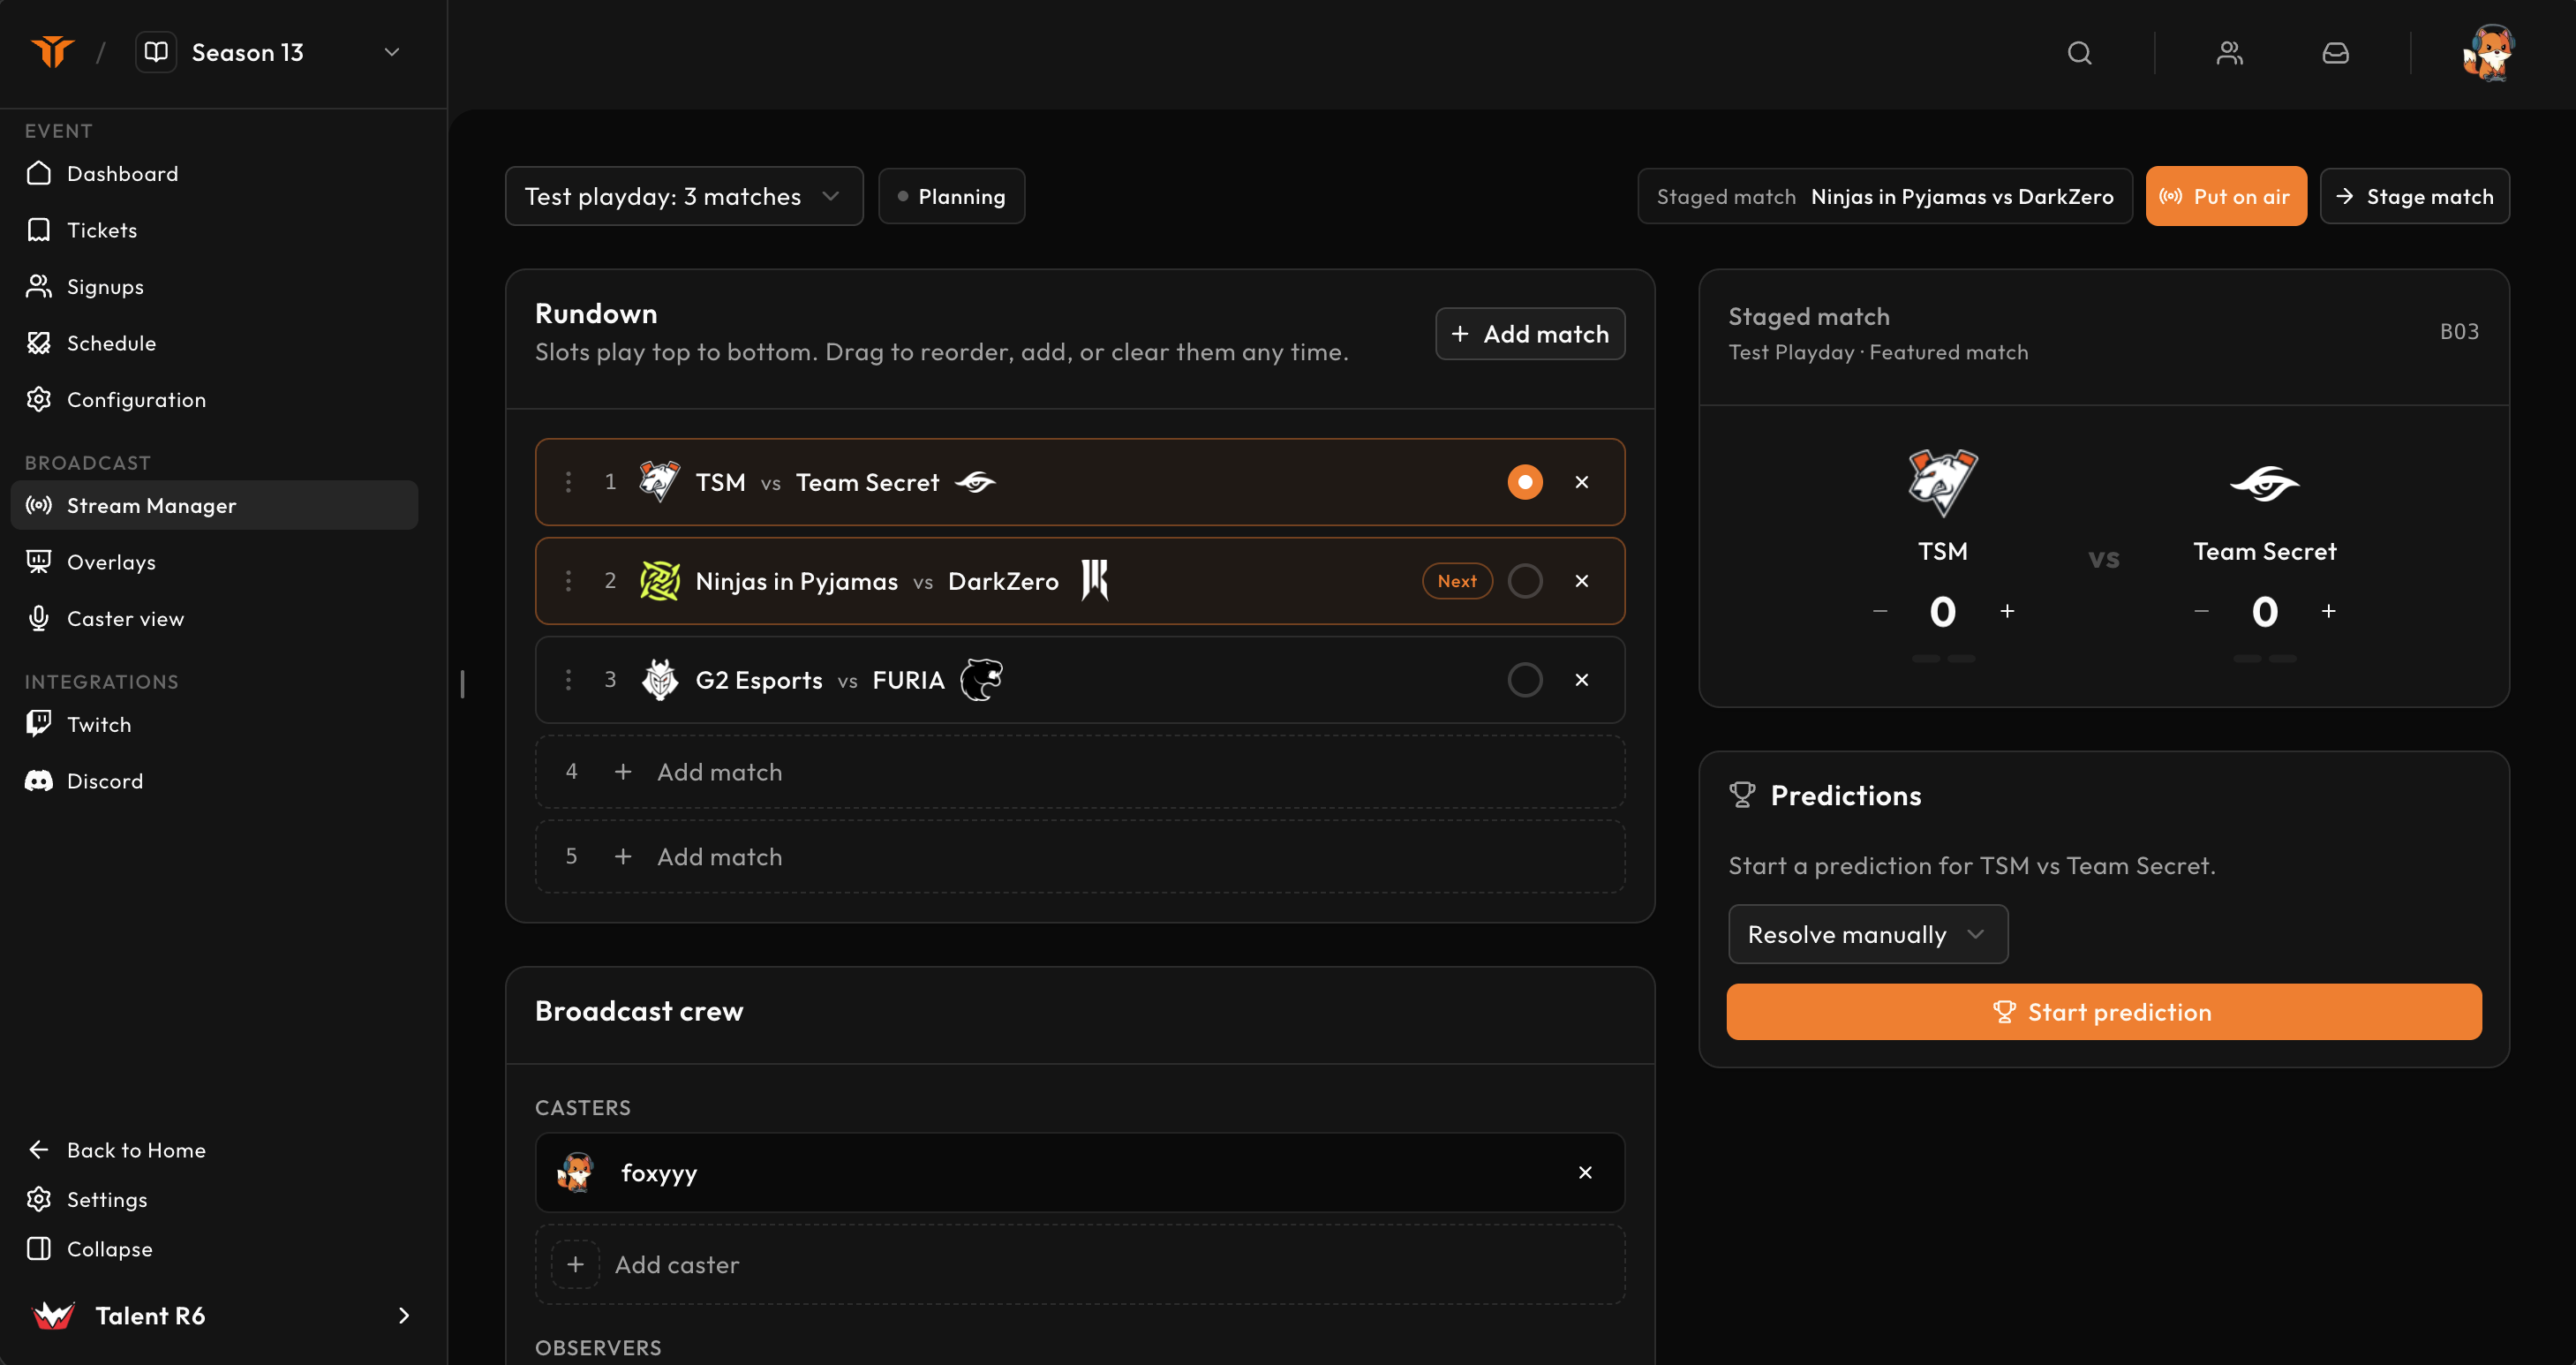The height and width of the screenshot is (1365, 2576).
Task: Open search with the magnifier icon
Action: (x=2079, y=53)
